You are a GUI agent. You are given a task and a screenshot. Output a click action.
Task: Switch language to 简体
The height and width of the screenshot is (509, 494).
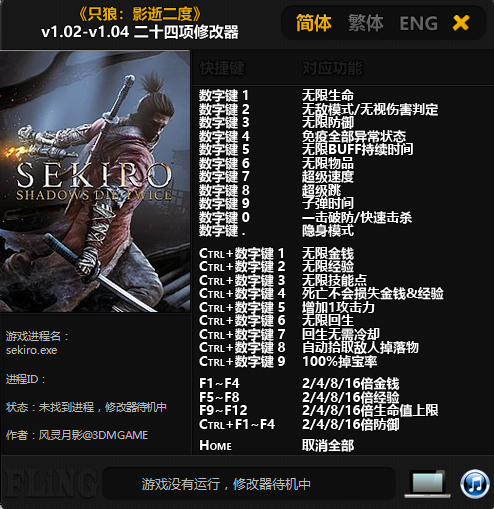tap(314, 23)
